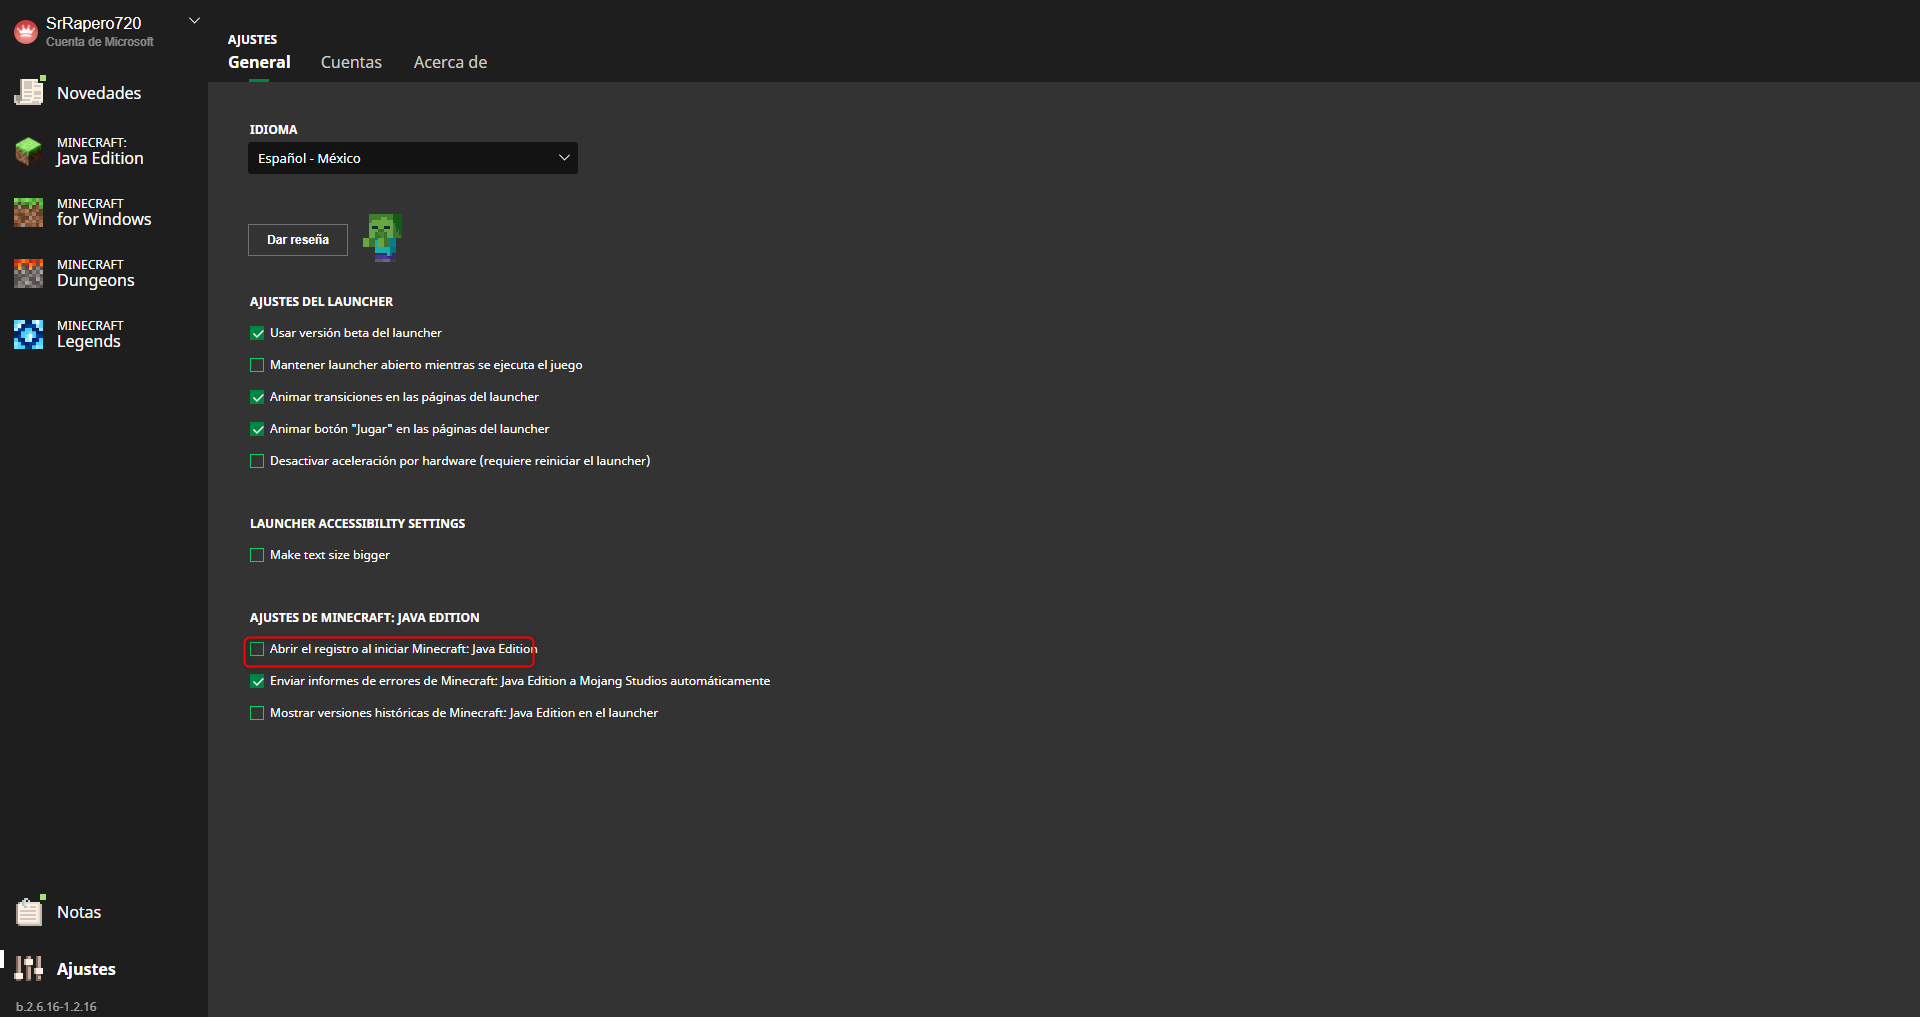Enable Mantener launcher abierto mientras se ejecuta

point(257,365)
